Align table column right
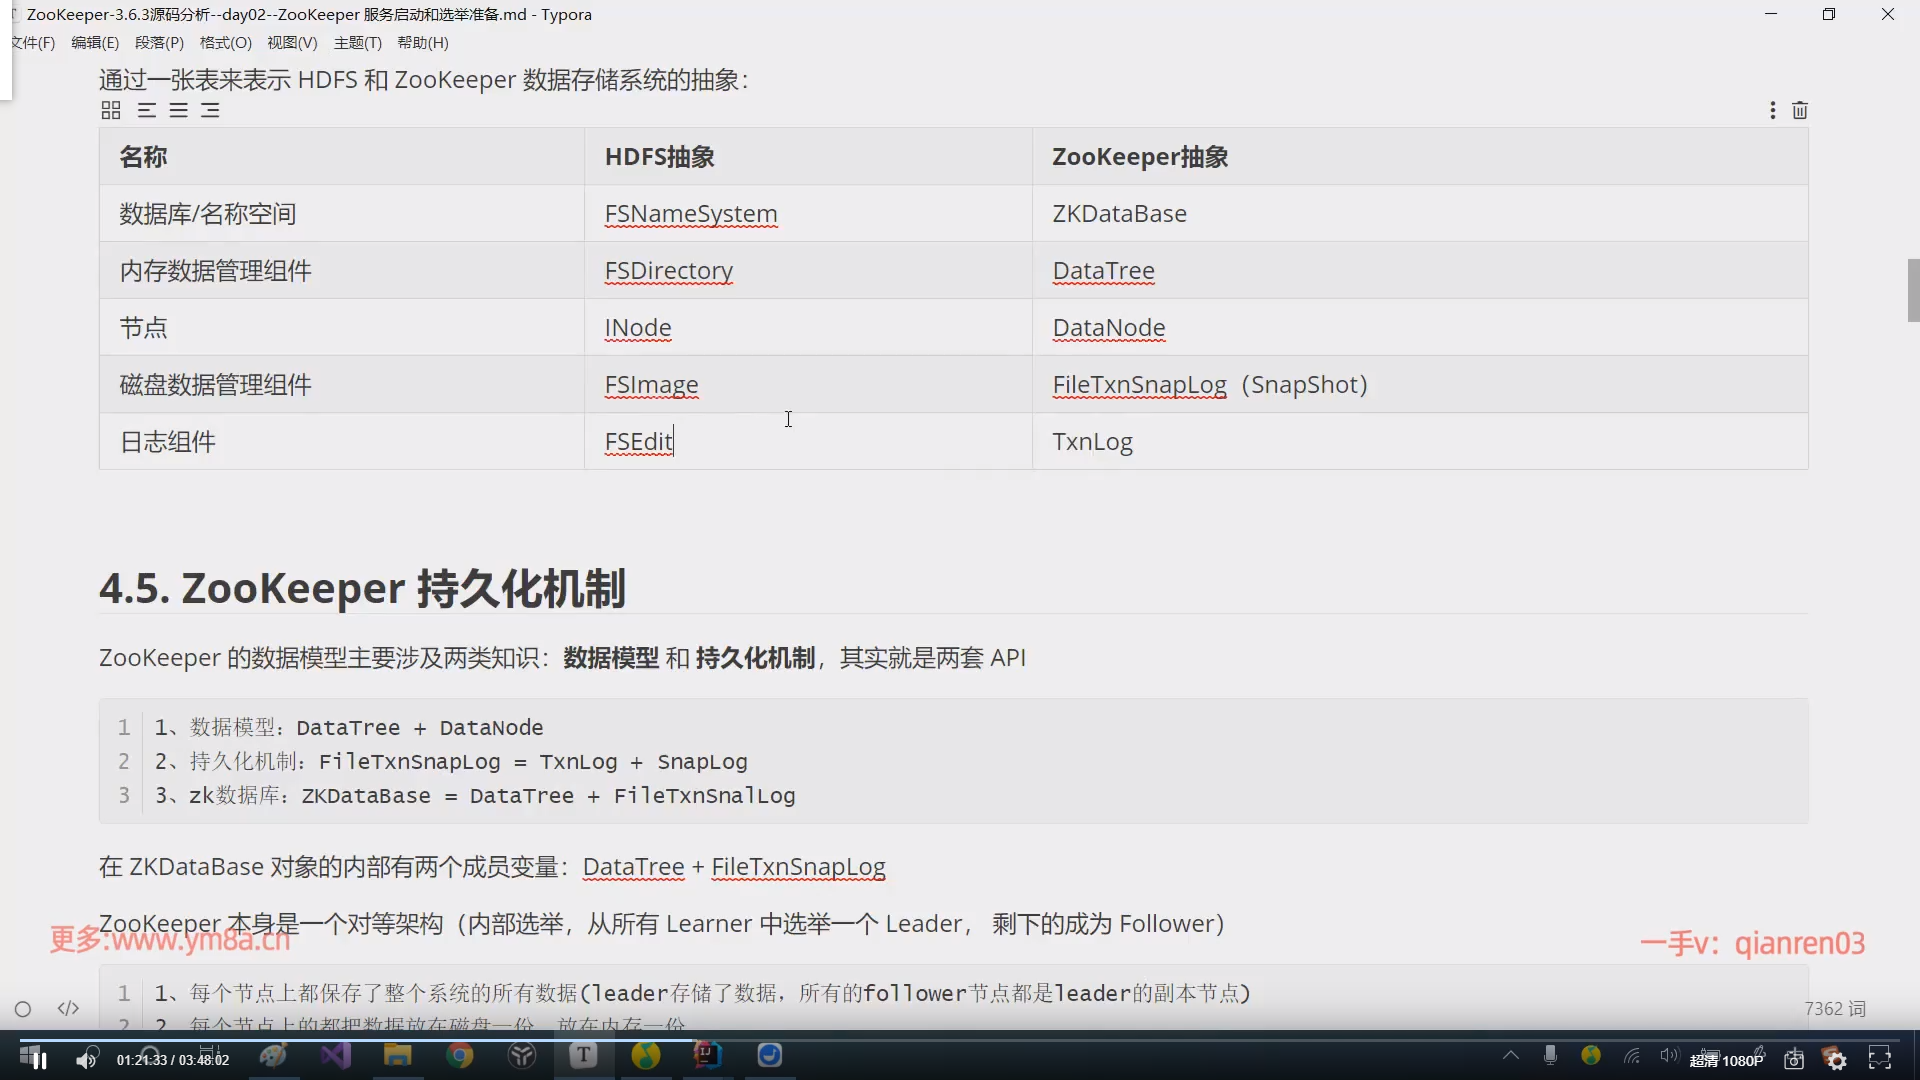This screenshot has height=1080, width=1920. click(210, 111)
